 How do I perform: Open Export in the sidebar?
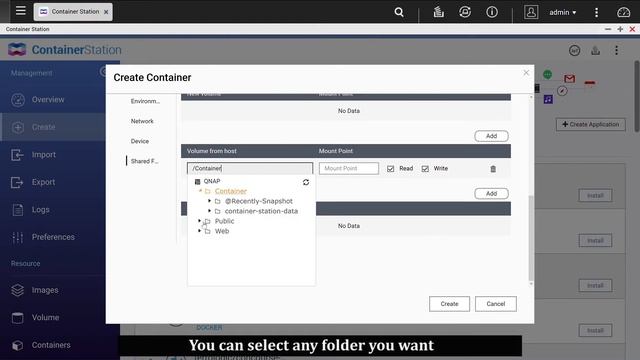(43, 182)
